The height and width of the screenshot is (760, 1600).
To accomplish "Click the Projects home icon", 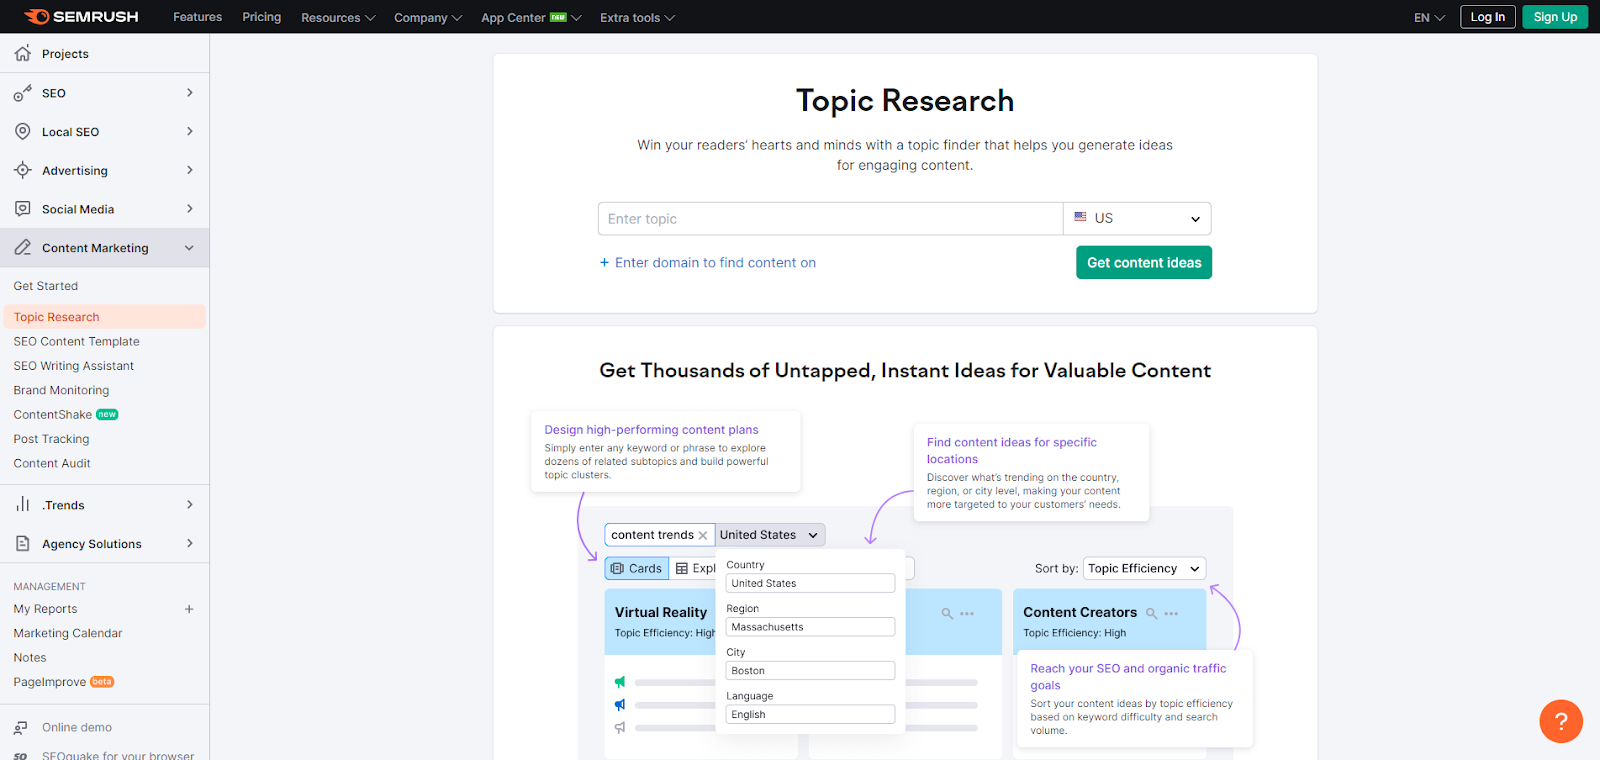I will [23, 53].
